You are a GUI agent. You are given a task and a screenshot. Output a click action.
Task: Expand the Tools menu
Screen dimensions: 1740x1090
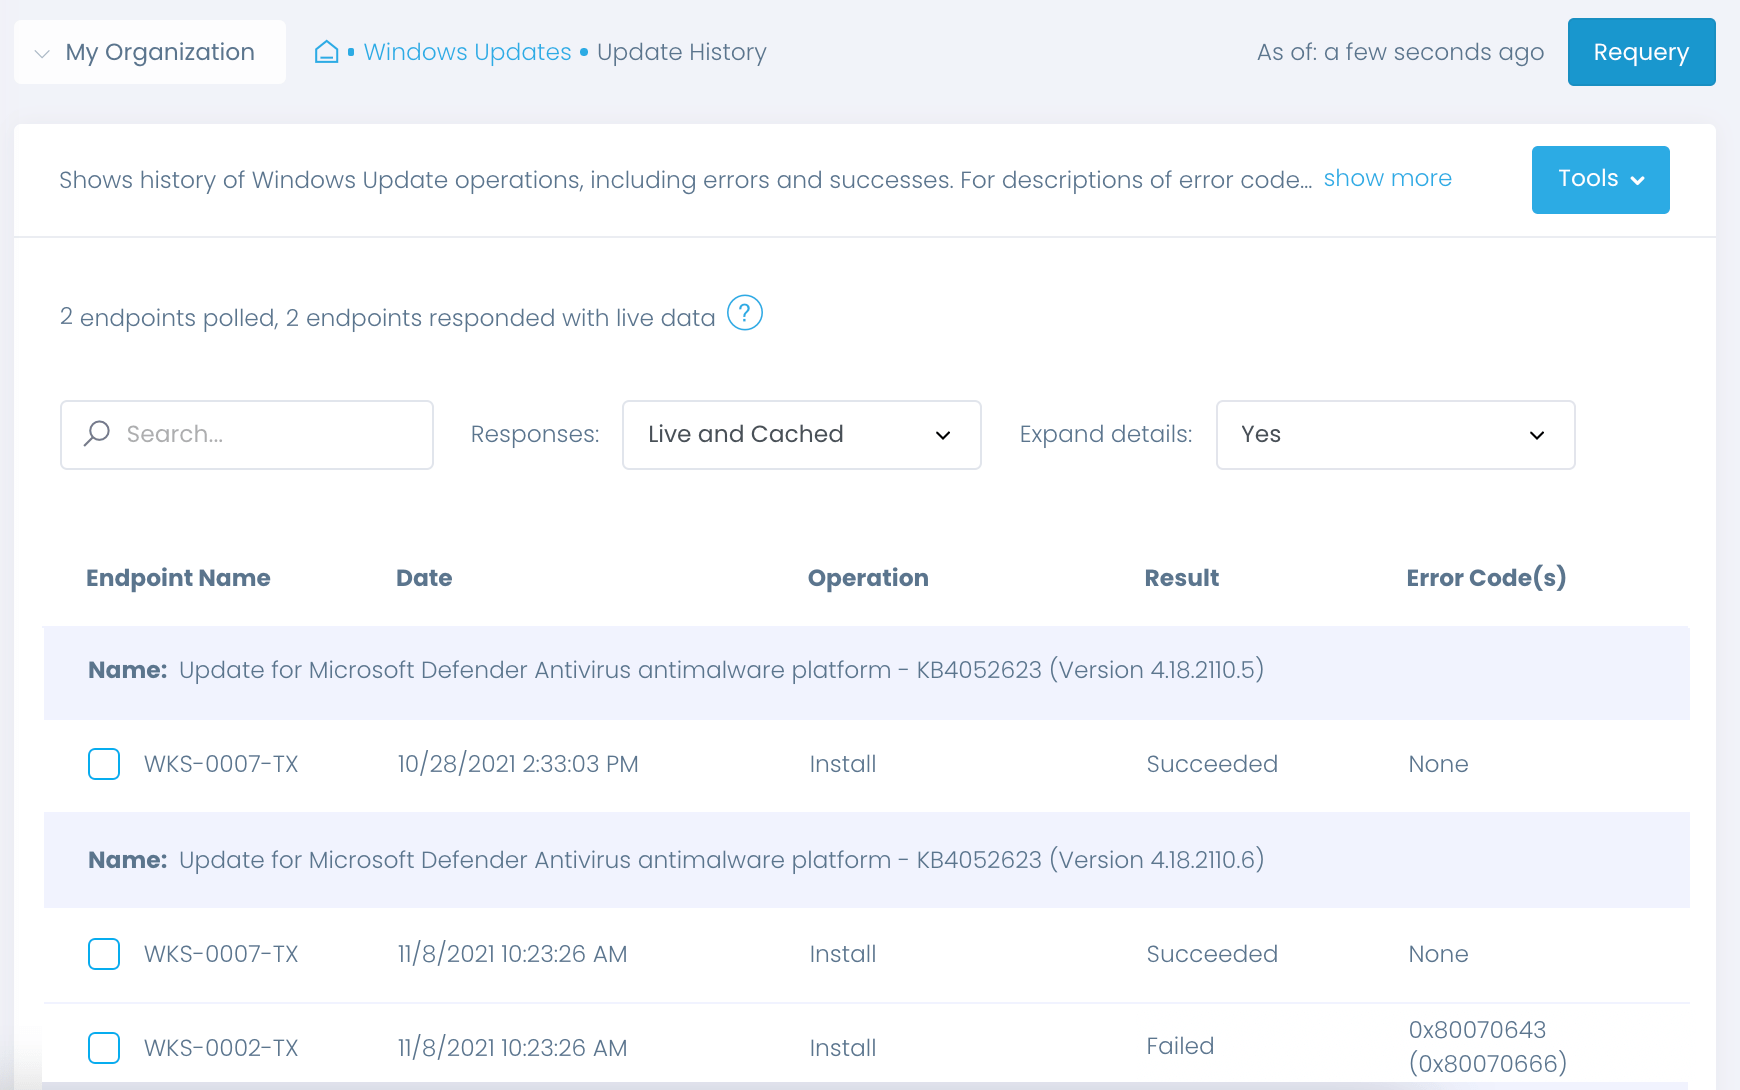[x=1600, y=180]
